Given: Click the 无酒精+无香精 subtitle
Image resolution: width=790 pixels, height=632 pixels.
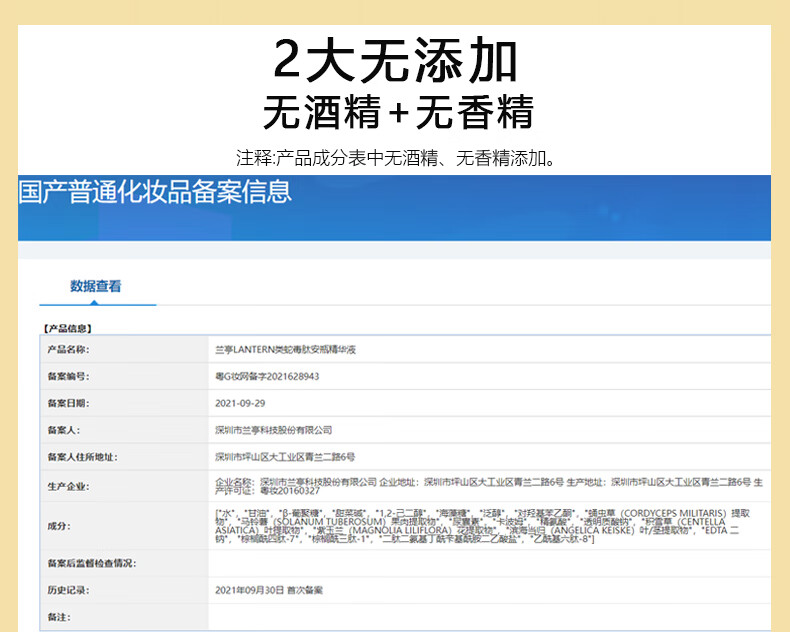Looking at the screenshot, I should 398,112.
